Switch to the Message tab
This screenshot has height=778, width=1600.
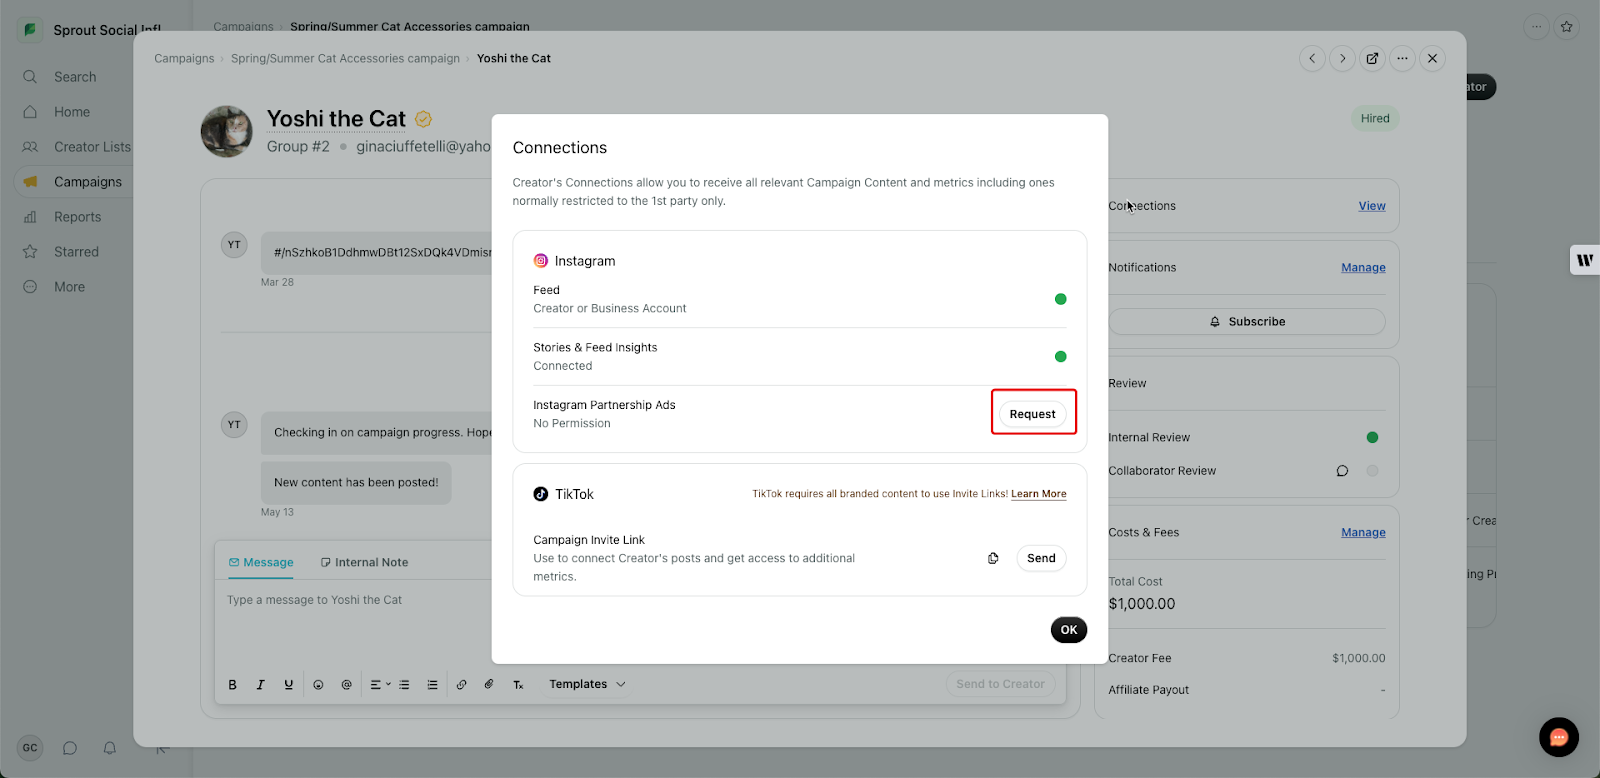coord(261,562)
